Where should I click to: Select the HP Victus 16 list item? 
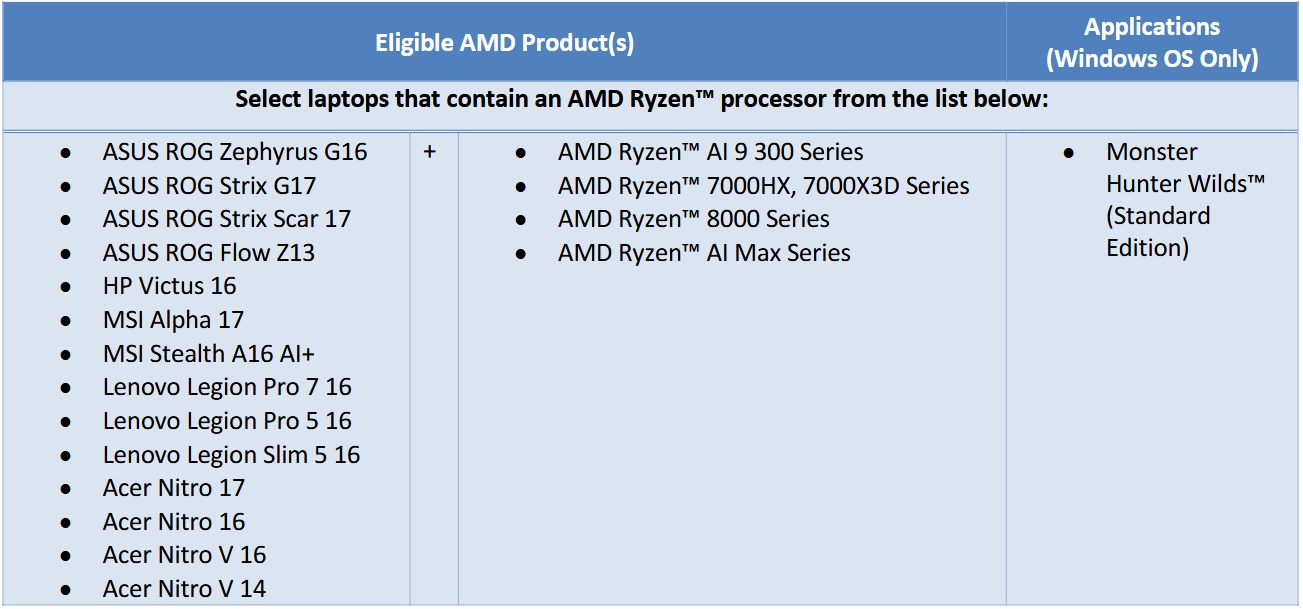click(x=169, y=286)
